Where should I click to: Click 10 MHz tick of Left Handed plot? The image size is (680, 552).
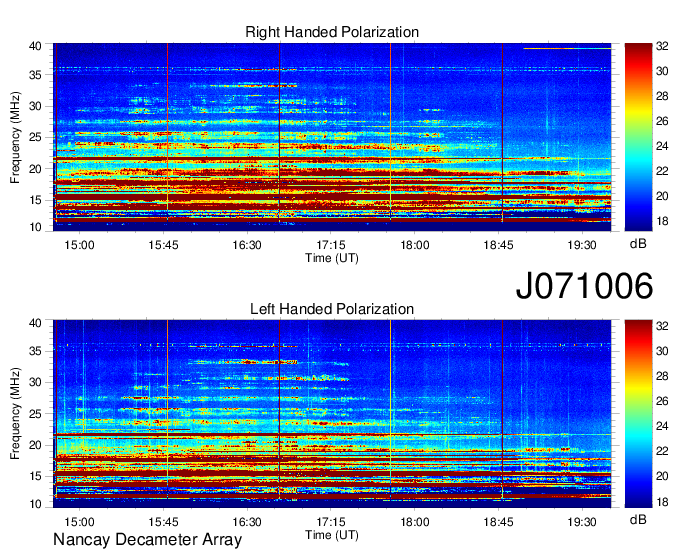[x=36, y=504]
